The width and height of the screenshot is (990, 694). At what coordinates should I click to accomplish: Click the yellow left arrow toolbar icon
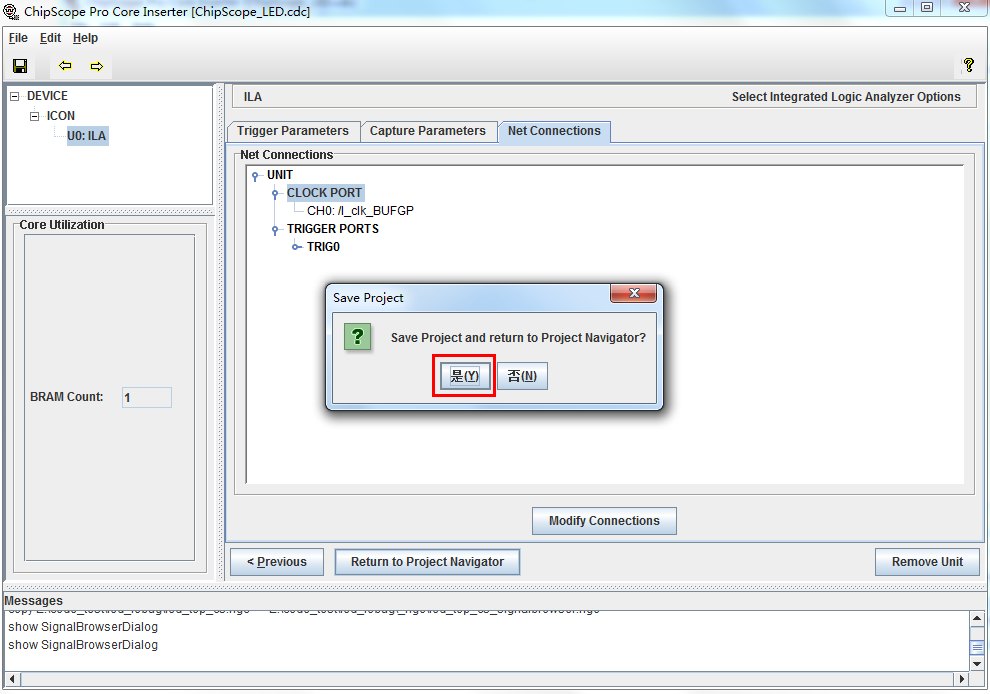tap(65, 66)
